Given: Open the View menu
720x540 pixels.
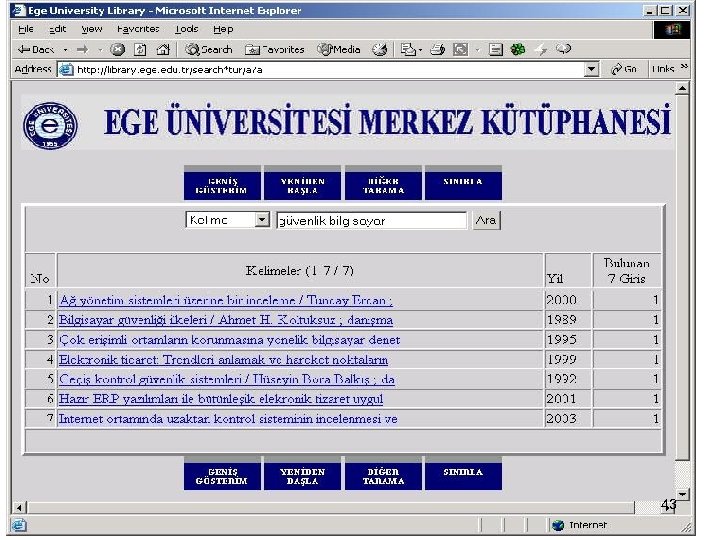Looking at the screenshot, I should coord(92,29).
